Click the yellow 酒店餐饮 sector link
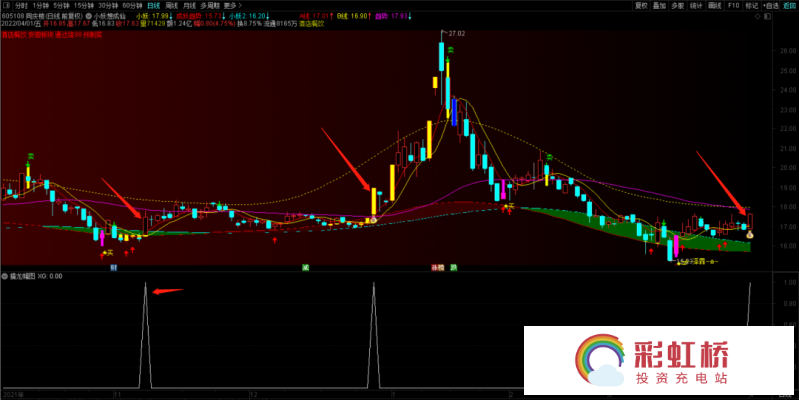Viewport: 799px width, 400px height. point(311,23)
